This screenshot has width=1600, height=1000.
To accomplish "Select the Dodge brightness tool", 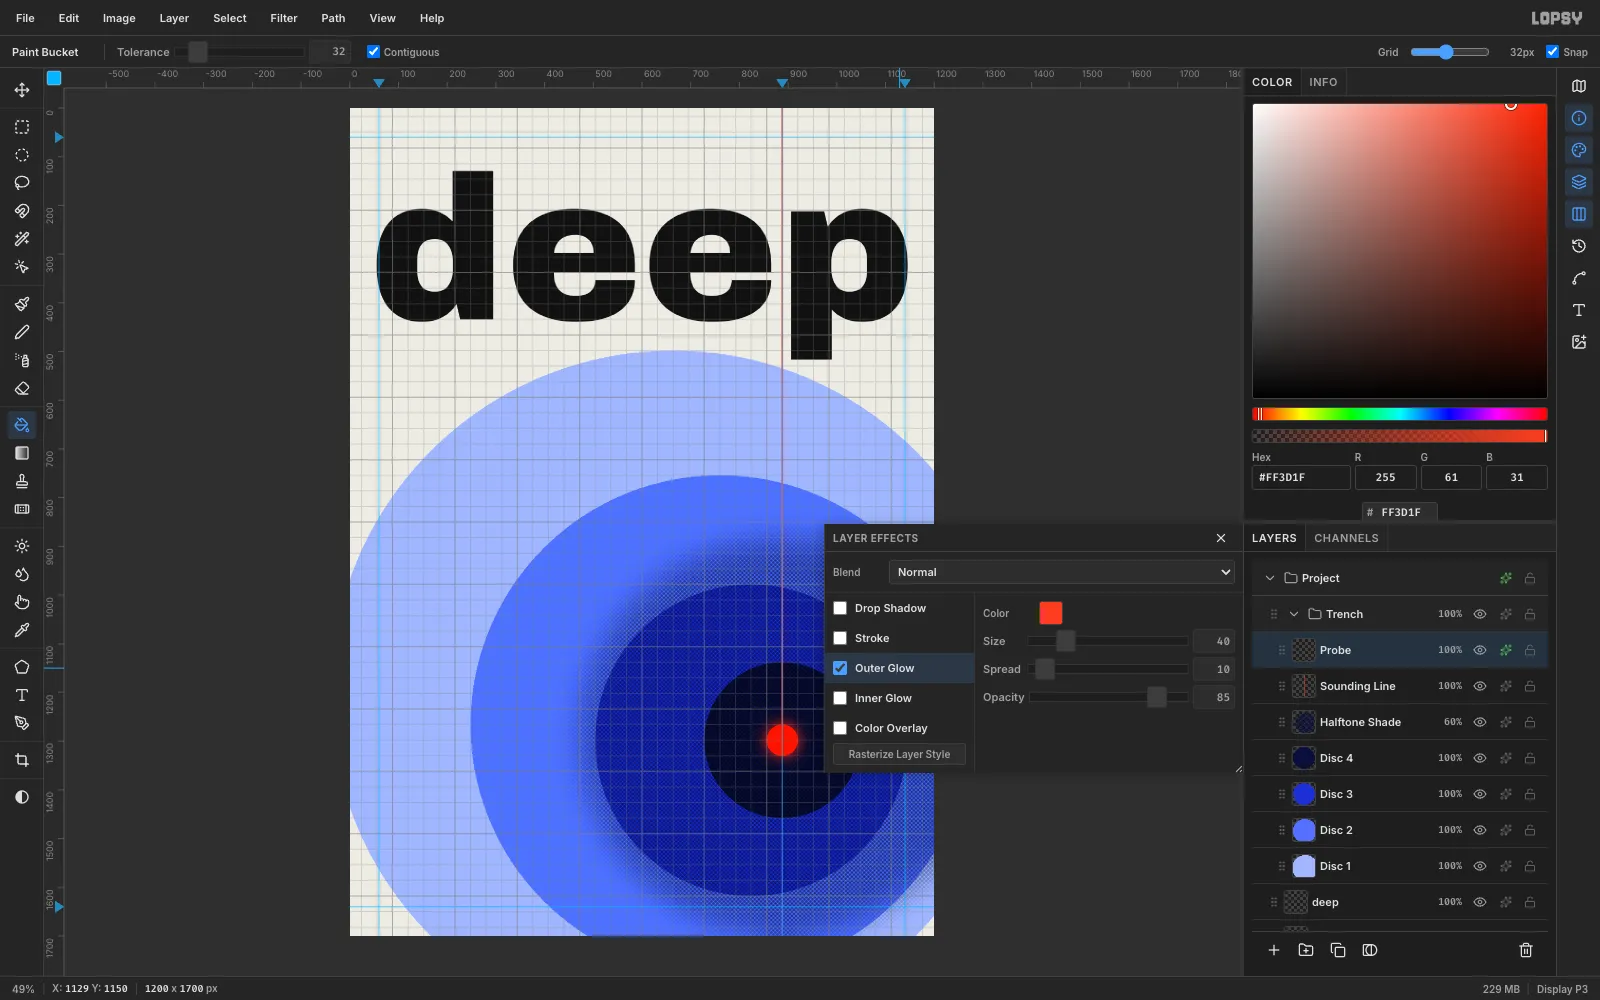I will point(22,546).
